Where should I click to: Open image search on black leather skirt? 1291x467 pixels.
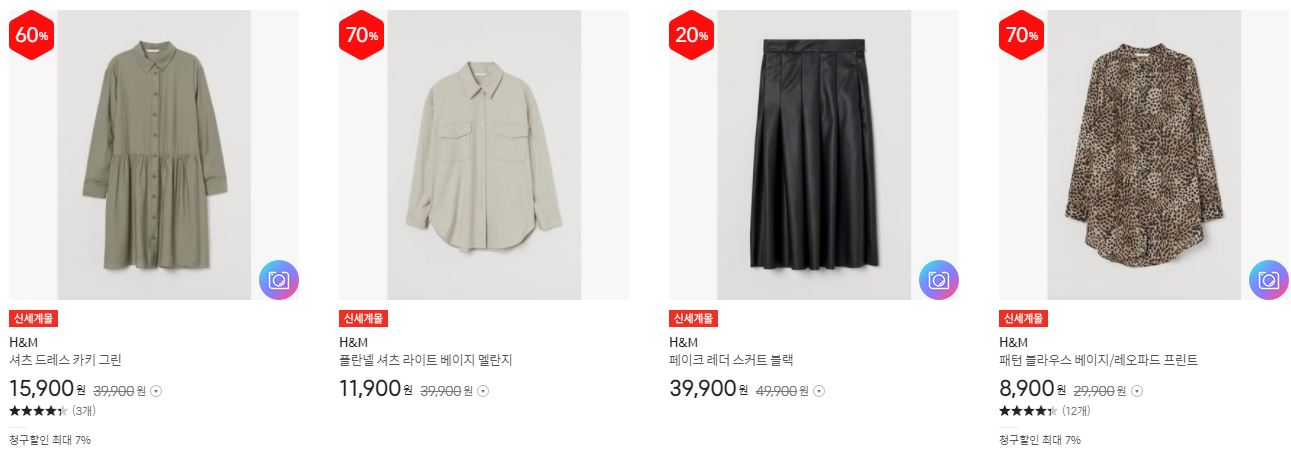click(x=939, y=280)
